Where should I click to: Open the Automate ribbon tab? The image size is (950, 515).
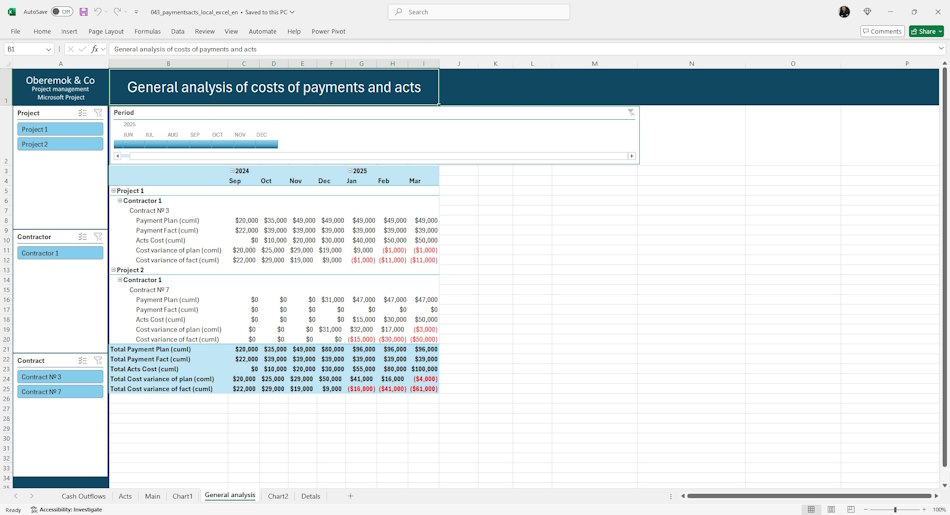click(x=262, y=31)
